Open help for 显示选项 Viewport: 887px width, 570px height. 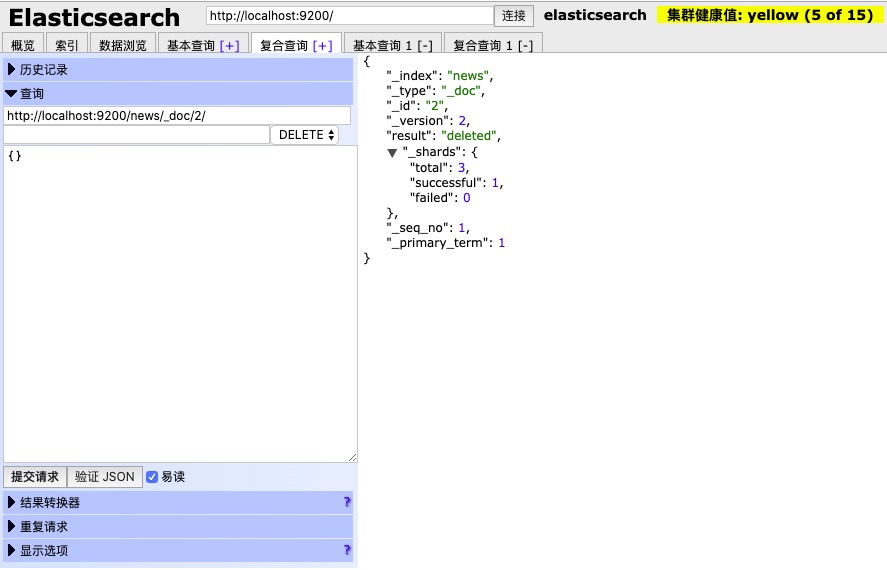[347, 550]
